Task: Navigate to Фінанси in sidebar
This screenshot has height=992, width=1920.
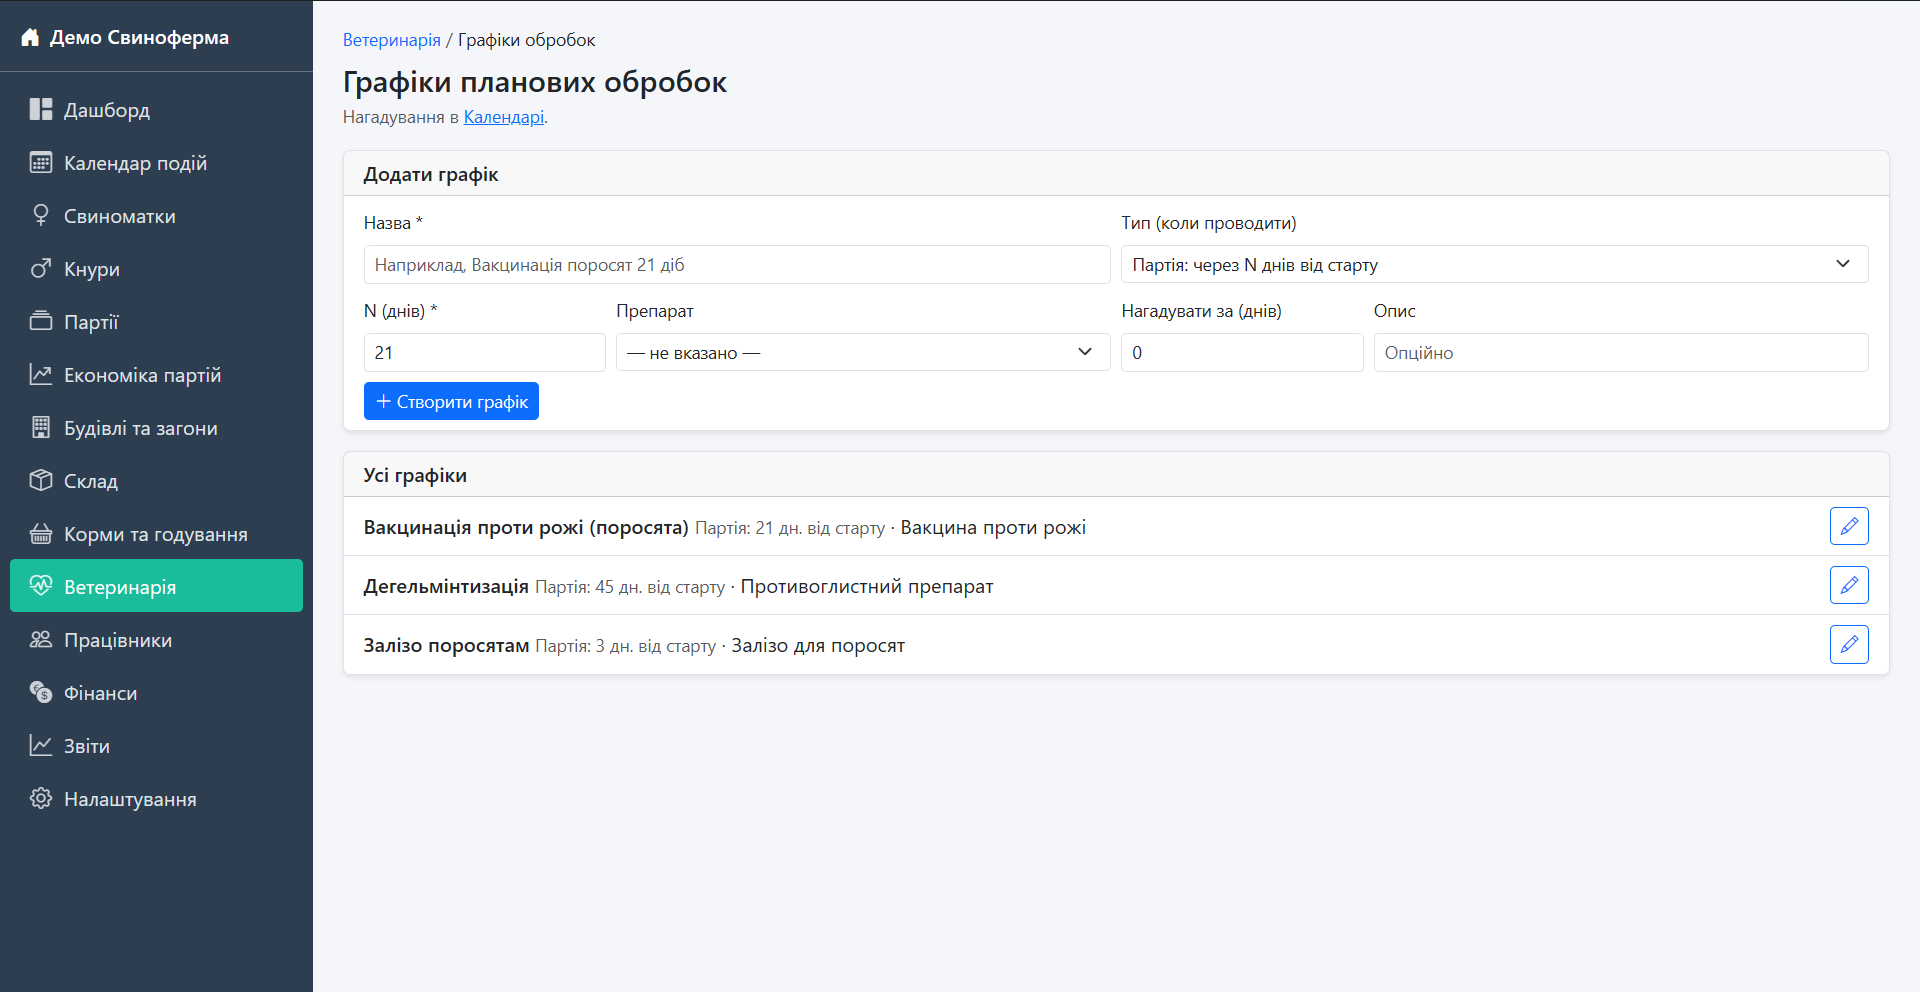Action: pos(100,693)
